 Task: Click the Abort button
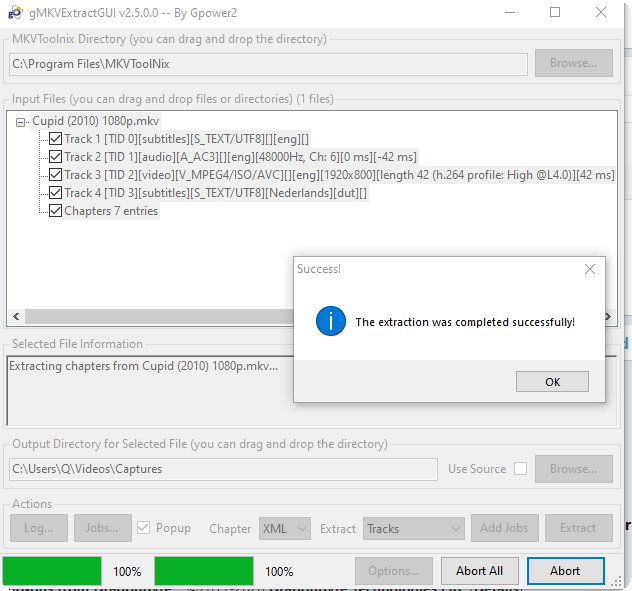(x=564, y=571)
